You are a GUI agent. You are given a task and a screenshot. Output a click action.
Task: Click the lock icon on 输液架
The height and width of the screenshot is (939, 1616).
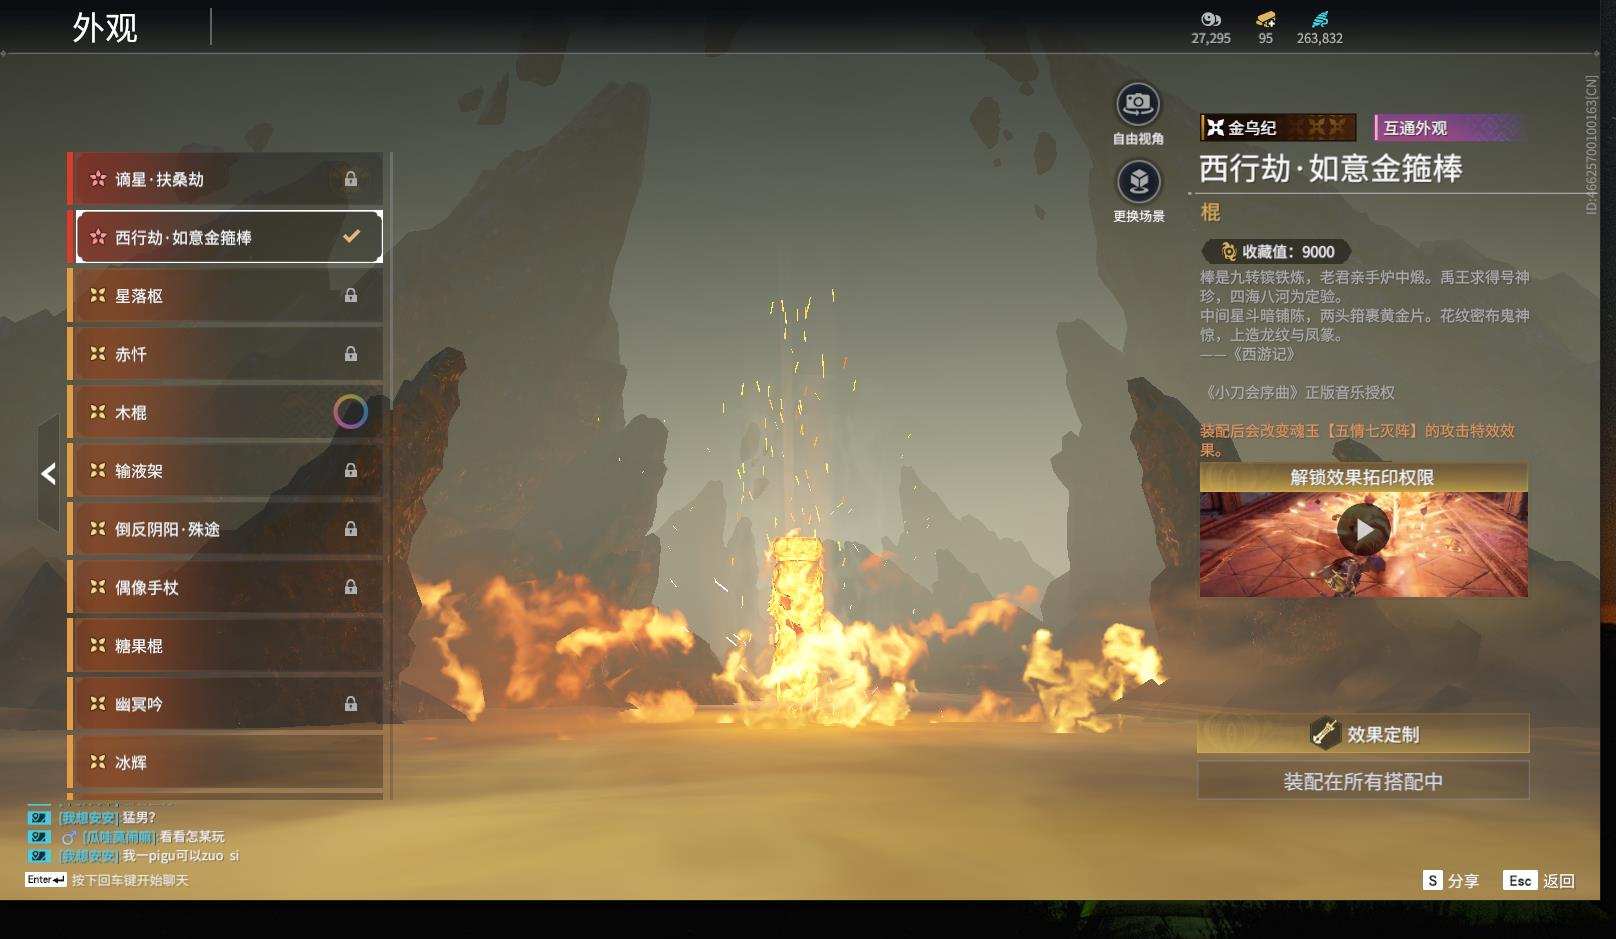pos(351,471)
